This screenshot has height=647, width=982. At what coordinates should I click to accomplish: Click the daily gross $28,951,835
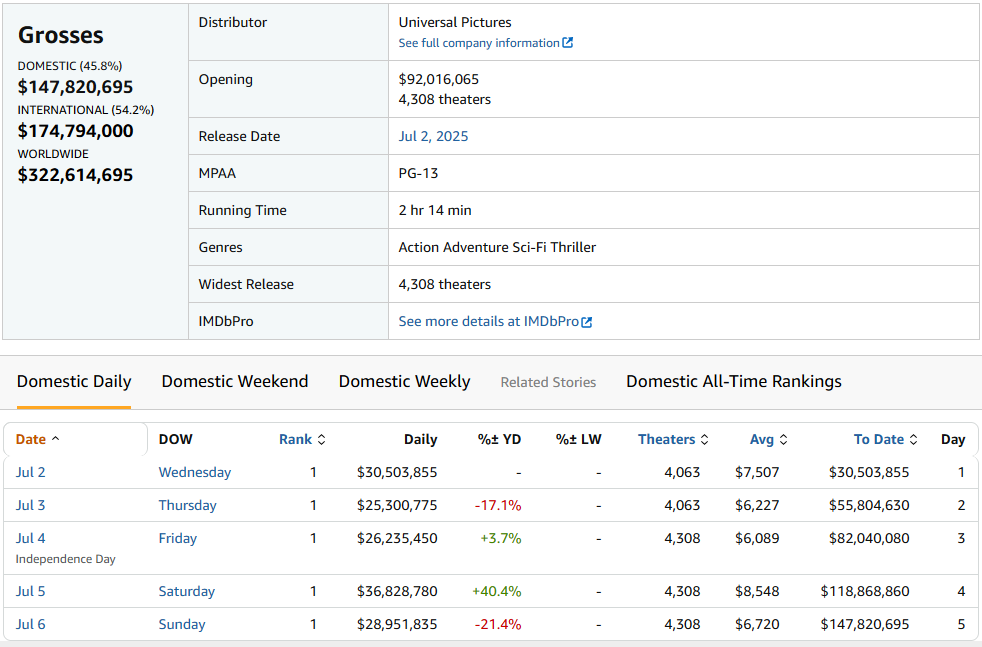point(397,624)
